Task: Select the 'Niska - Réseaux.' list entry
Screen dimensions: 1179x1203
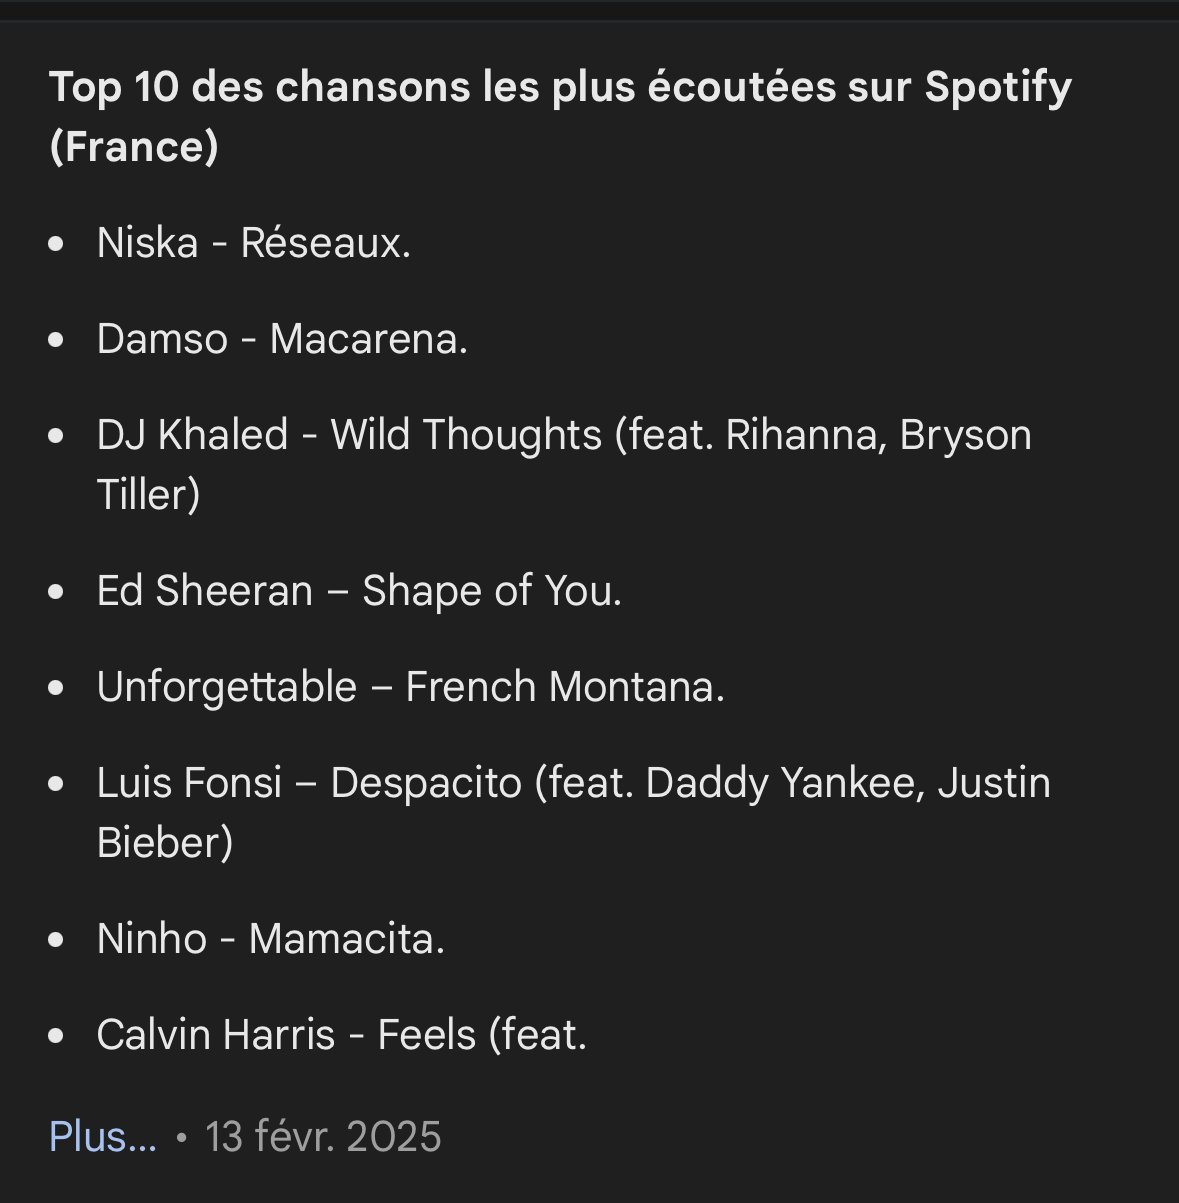Action: point(254,243)
